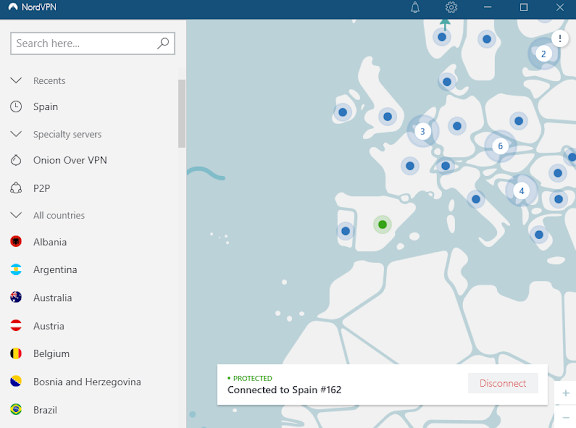This screenshot has height=428, width=576.
Task: Click the Onion Over VPN icon
Action: click(x=16, y=160)
